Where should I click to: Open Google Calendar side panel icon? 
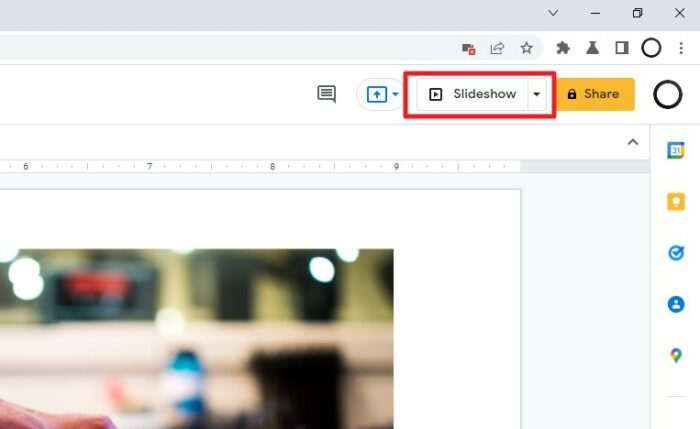click(x=675, y=150)
